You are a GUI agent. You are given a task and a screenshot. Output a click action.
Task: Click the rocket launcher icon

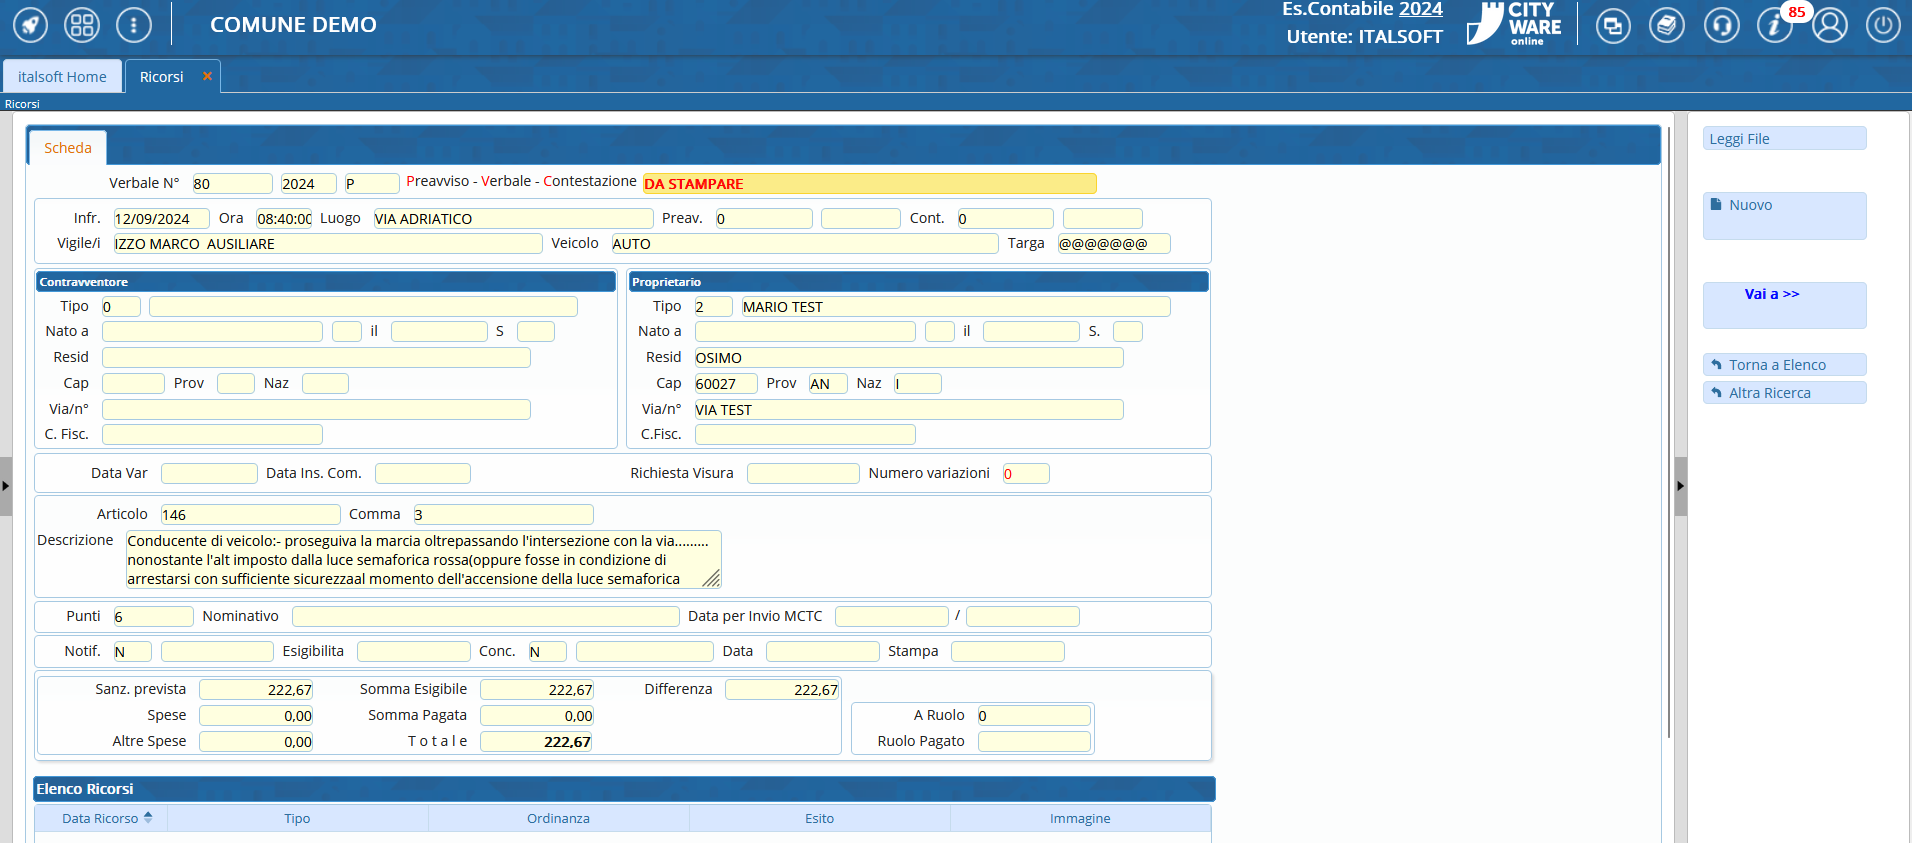pyautogui.click(x=30, y=25)
